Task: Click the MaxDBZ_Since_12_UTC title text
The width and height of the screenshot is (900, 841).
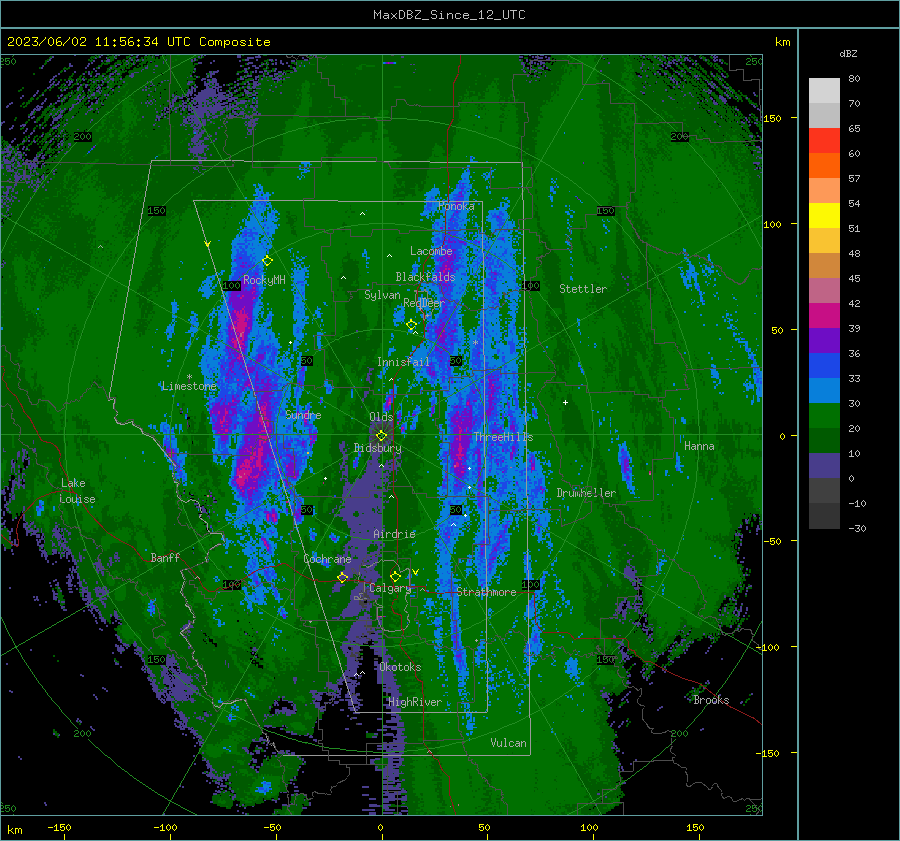Action: (x=449, y=15)
